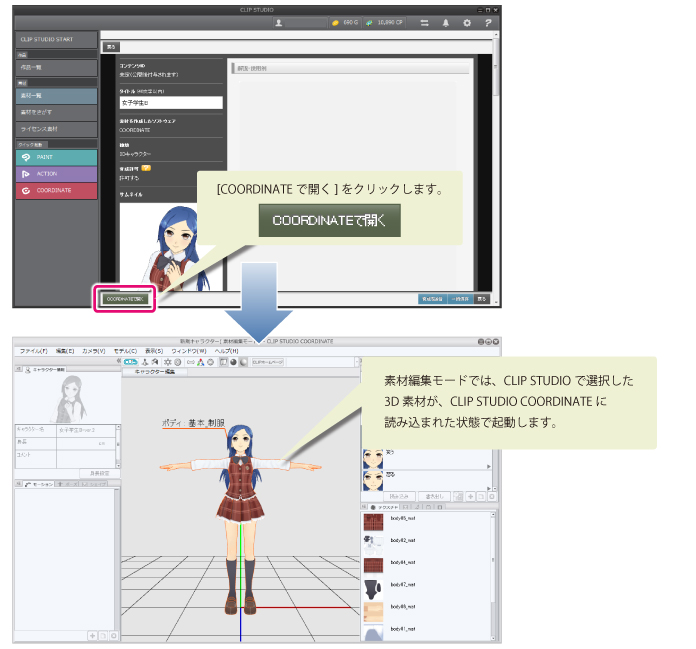The height and width of the screenshot is (649, 696).
Task: Toggle the wireframe display toolbar icon
Action: pos(223,362)
